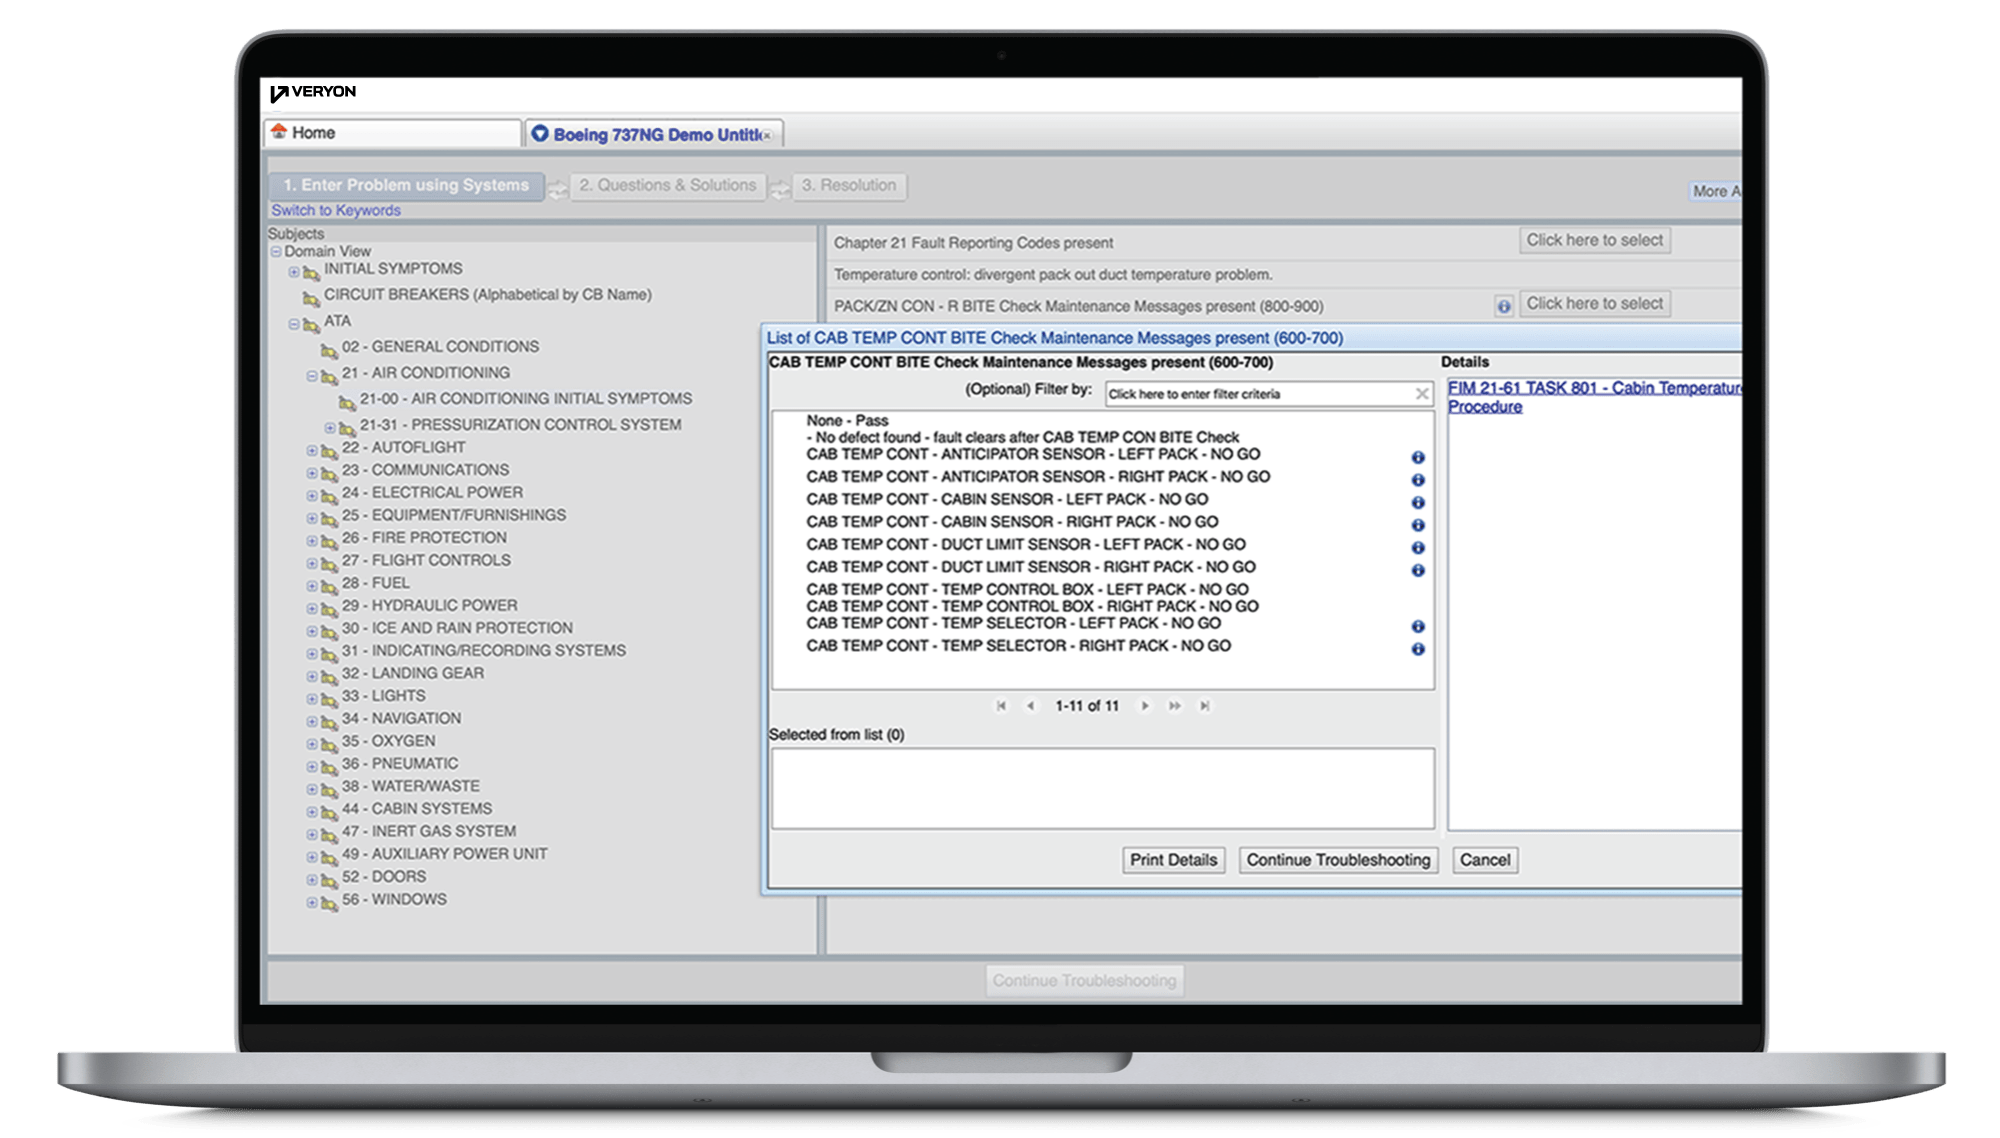Click the arrow between steps 2 and 3
Screen dimensions: 2000x1138
point(780,189)
